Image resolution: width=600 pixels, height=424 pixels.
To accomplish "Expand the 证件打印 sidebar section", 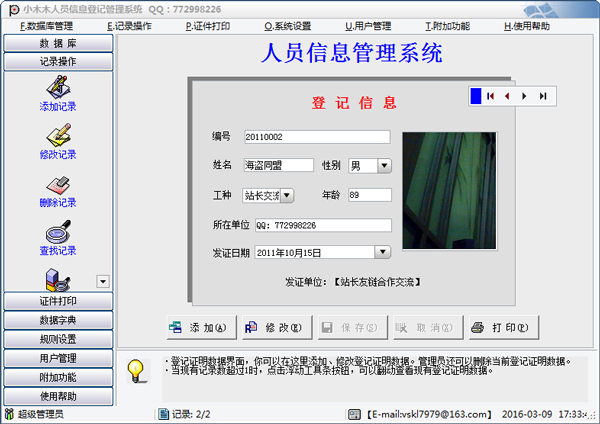I will (57, 301).
